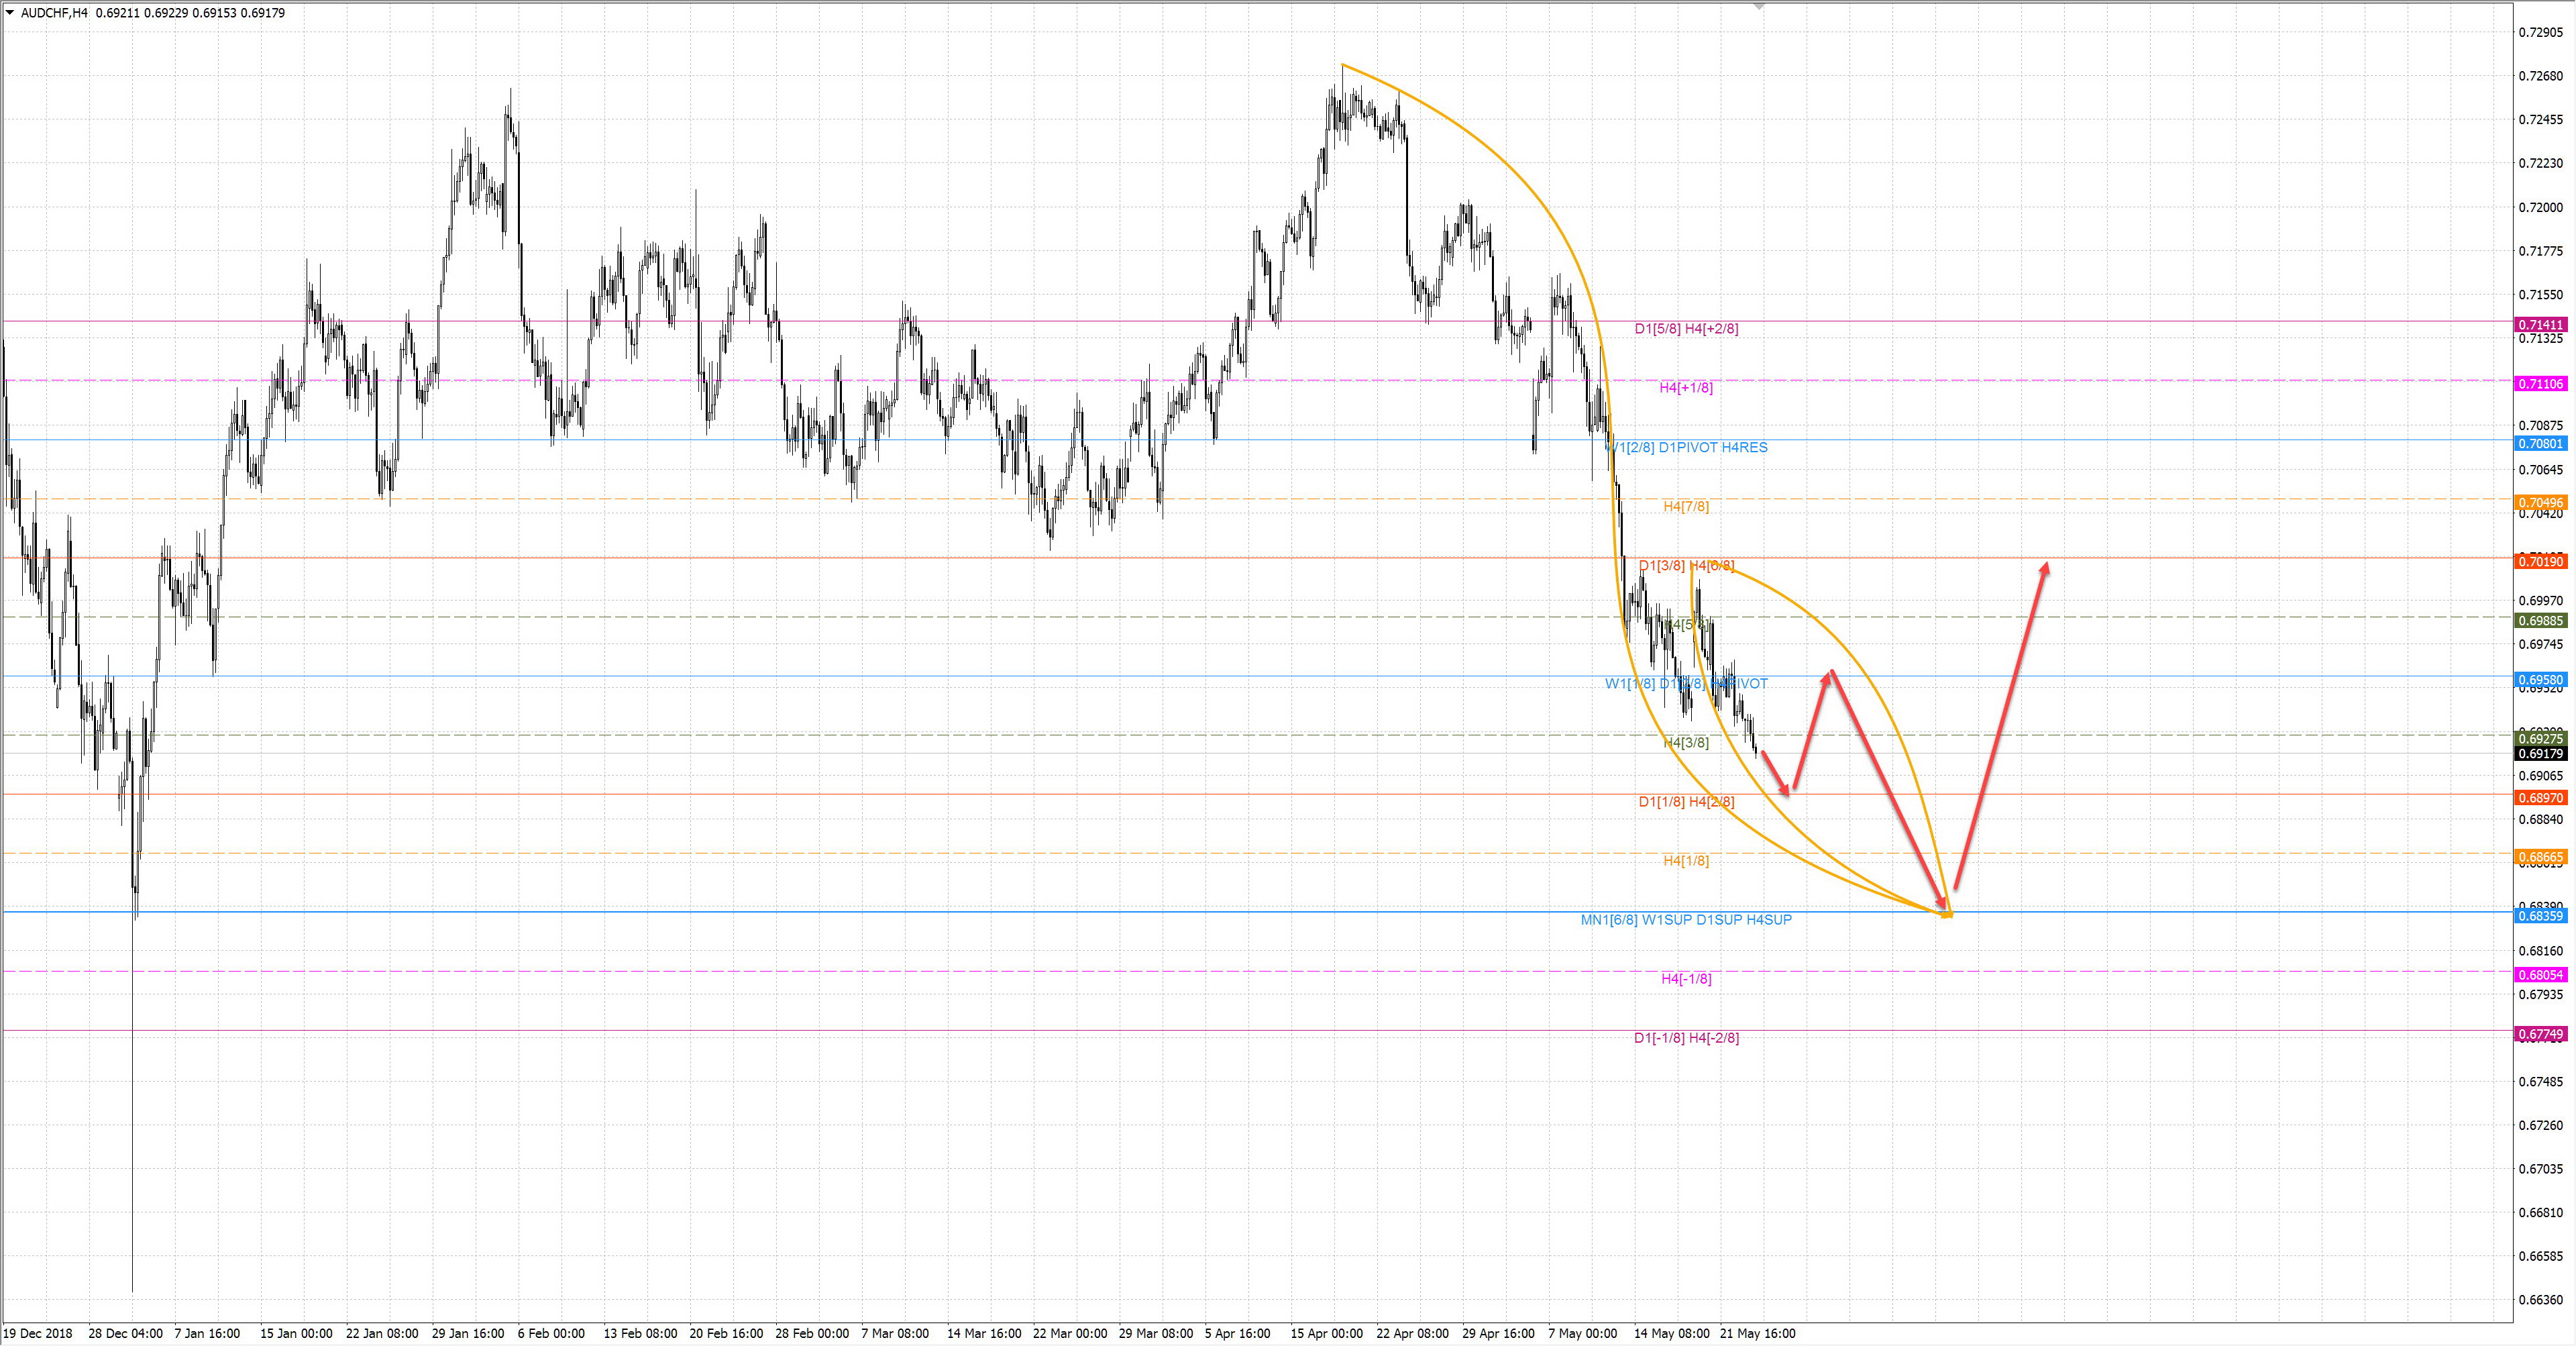
Task: Click the AUDCHF,H4 symbol title text
Action: [x=54, y=13]
